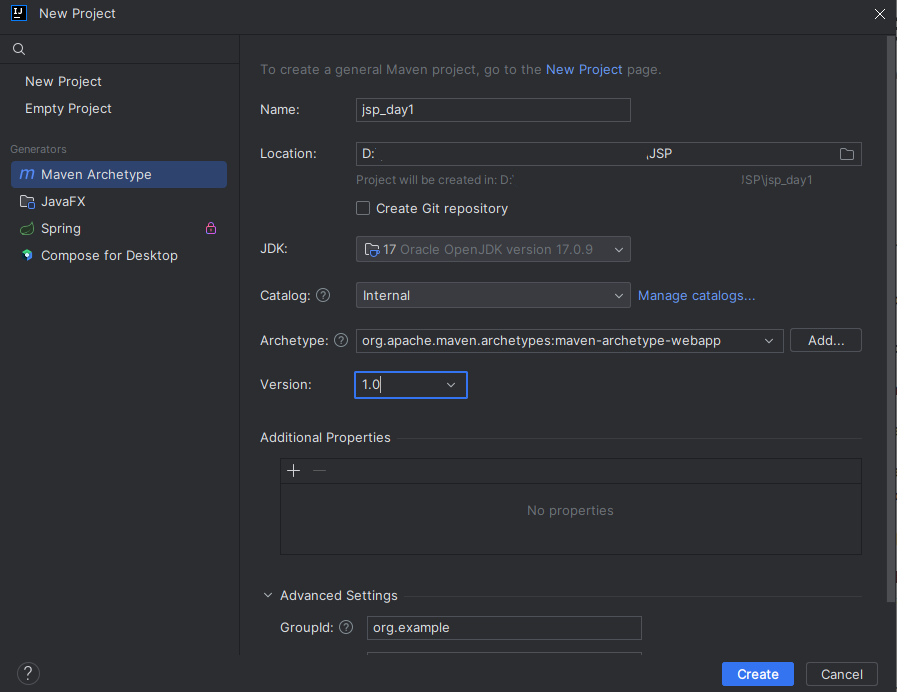Click the Spring leaf icon
The image size is (897, 692).
(27, 229)
